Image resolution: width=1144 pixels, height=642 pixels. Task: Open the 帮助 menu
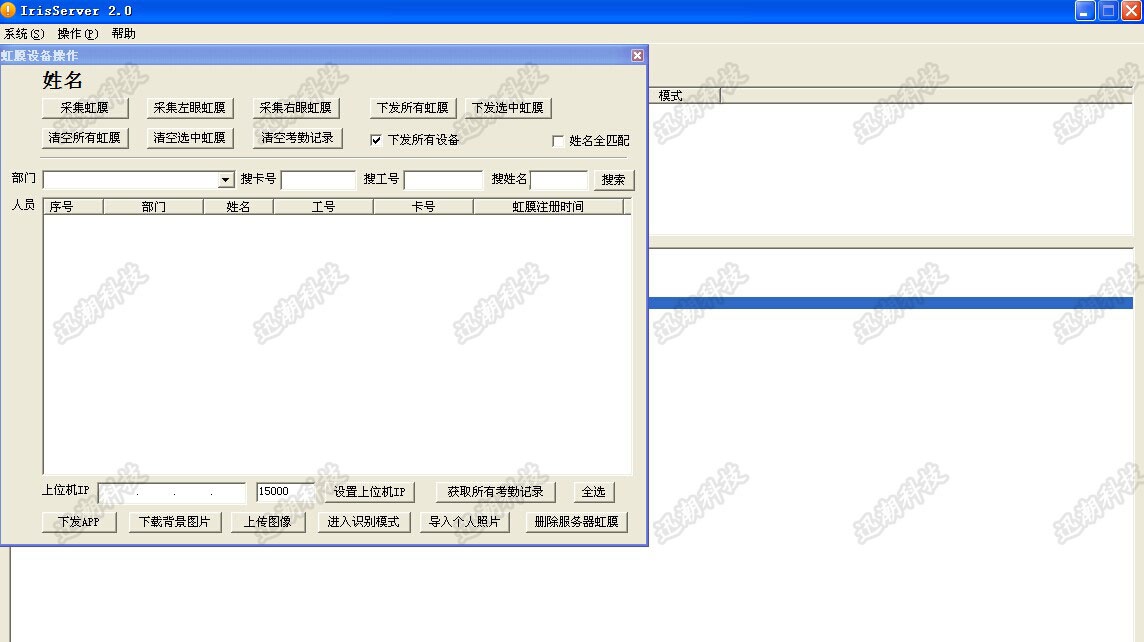pos(124,34)
